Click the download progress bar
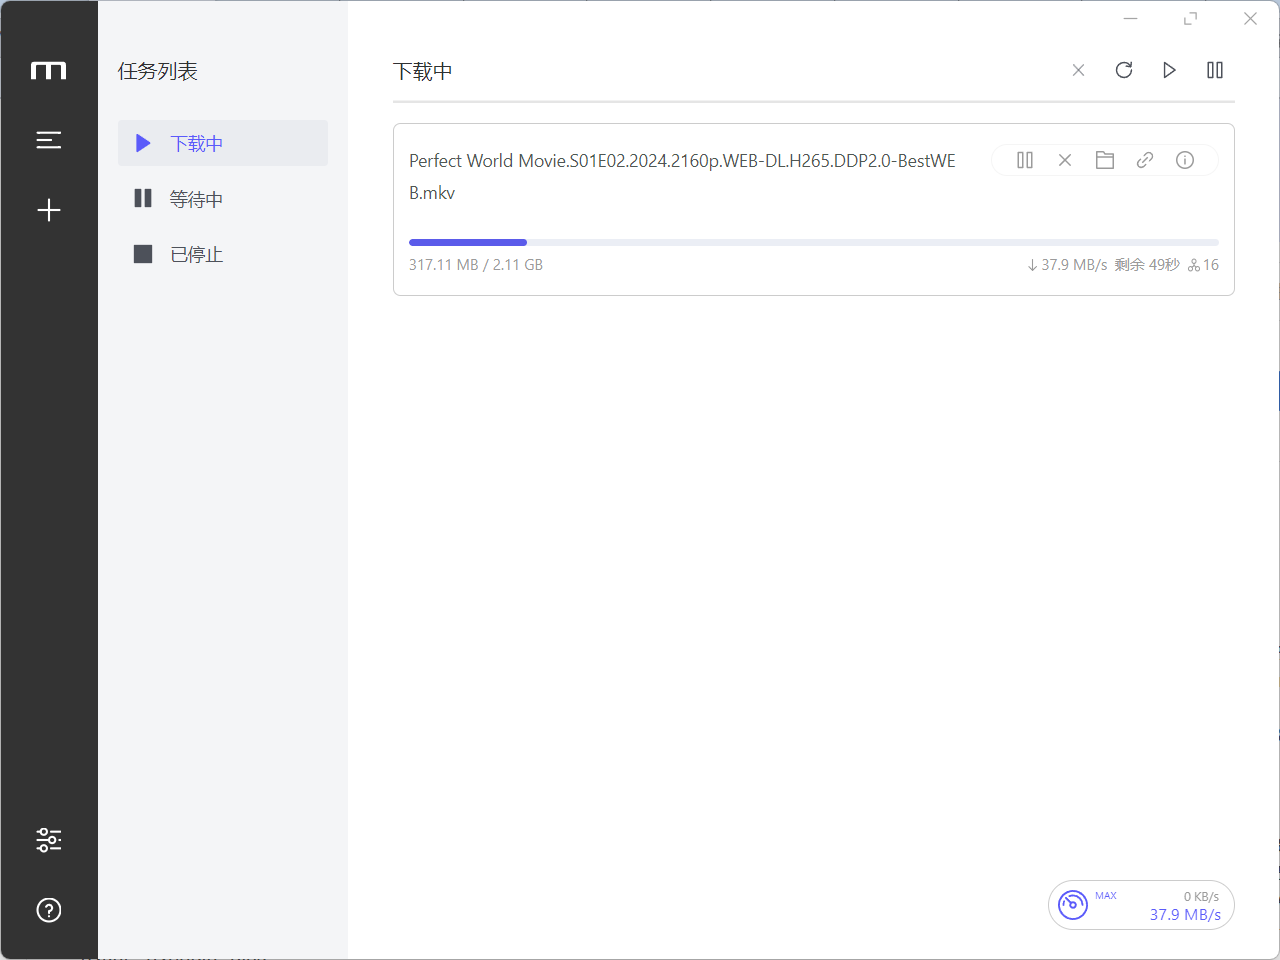This screenshot has height=960, width=1280. 813,242
